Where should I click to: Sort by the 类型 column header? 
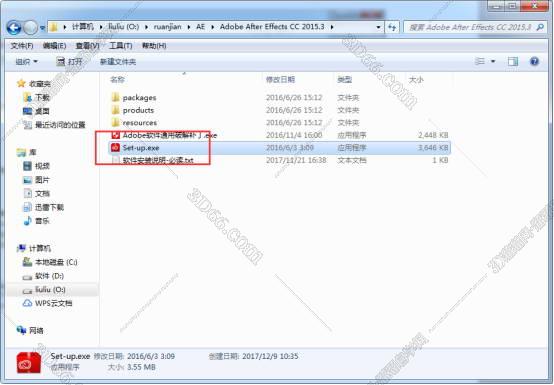click(344, 80)
